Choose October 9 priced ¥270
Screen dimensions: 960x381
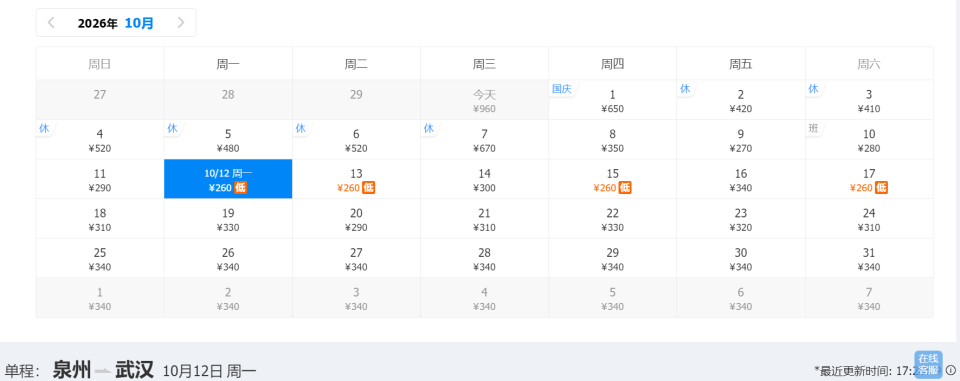point(741,140)
